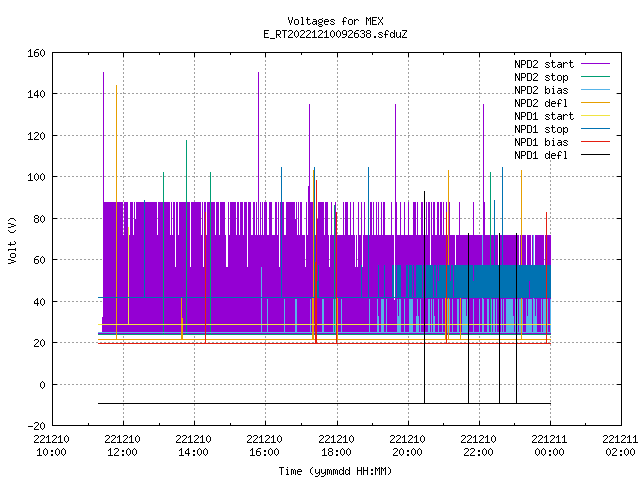Click the black NPD1 defl legend line
This screenshot has width=640, height=480.
point(595,155)
